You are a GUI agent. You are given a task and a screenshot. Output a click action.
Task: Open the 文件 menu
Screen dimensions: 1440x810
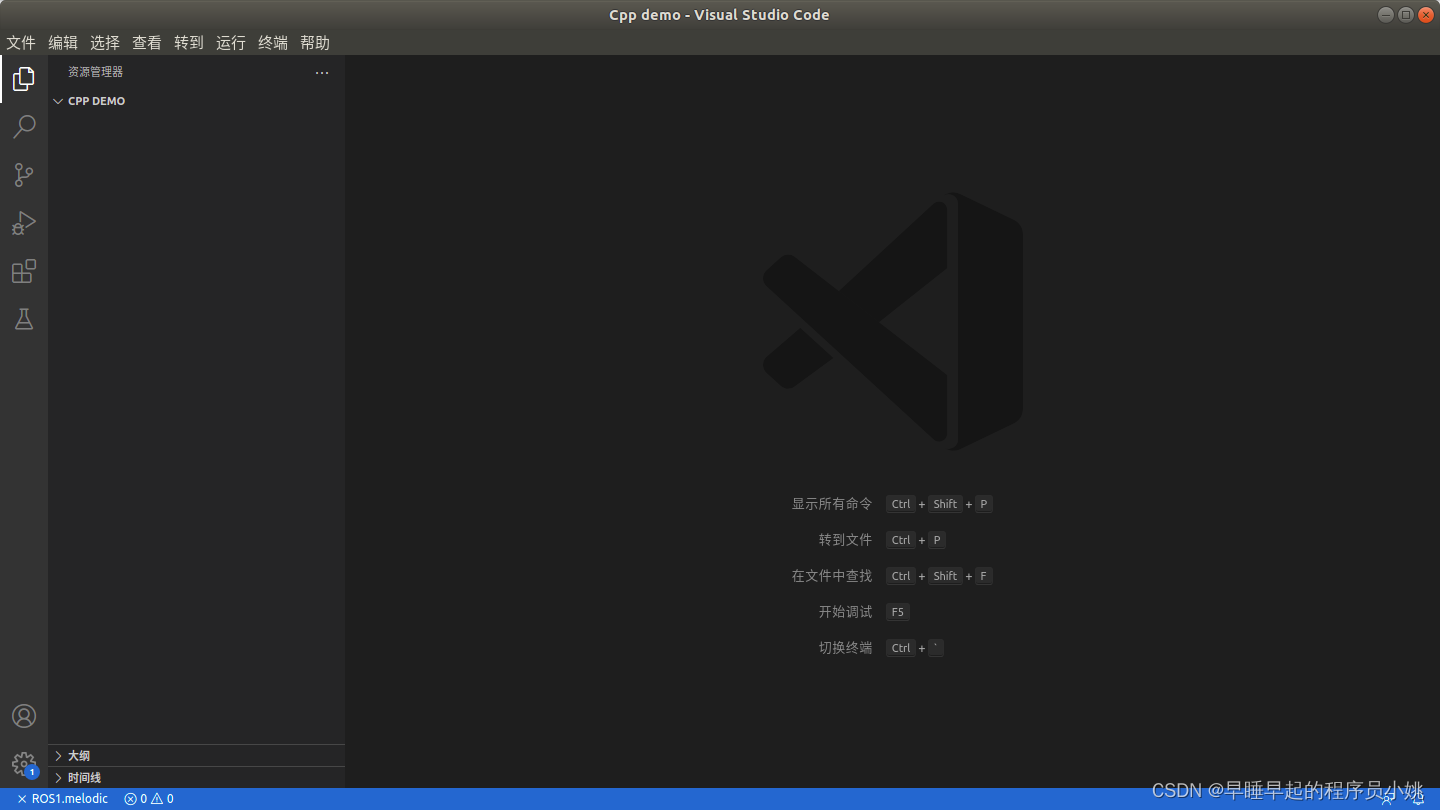click(x=21, y=42)
